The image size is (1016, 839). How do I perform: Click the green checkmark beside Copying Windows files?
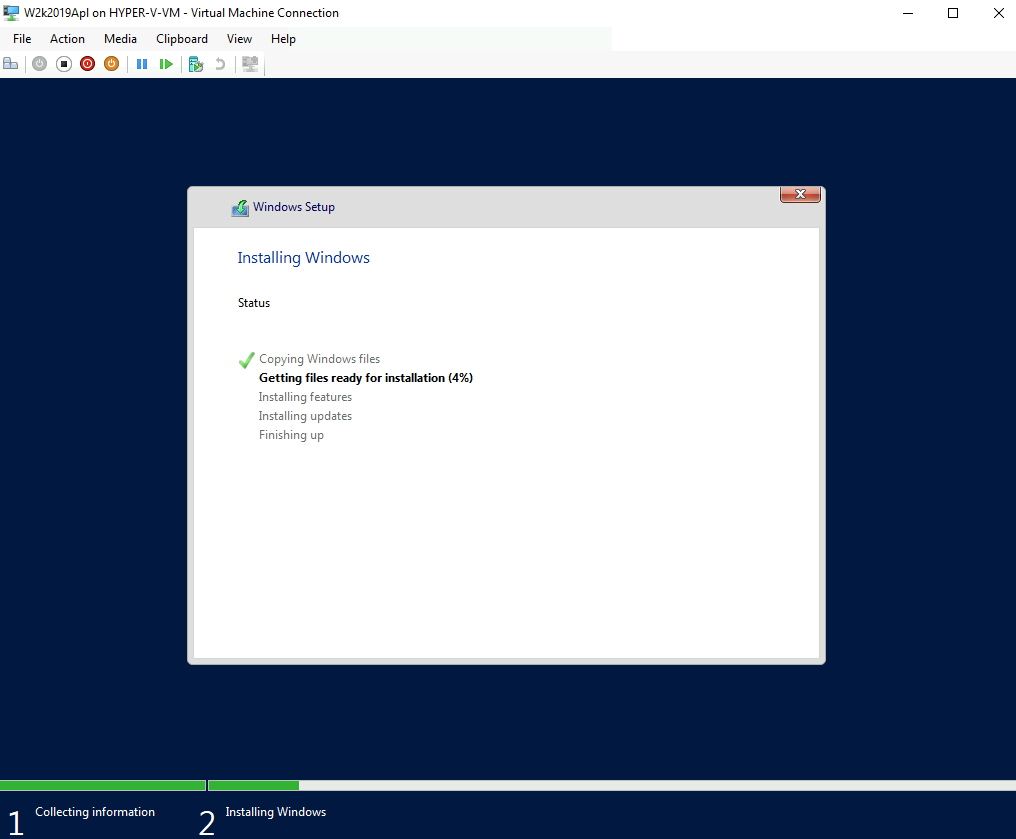[x=246, y=360]
